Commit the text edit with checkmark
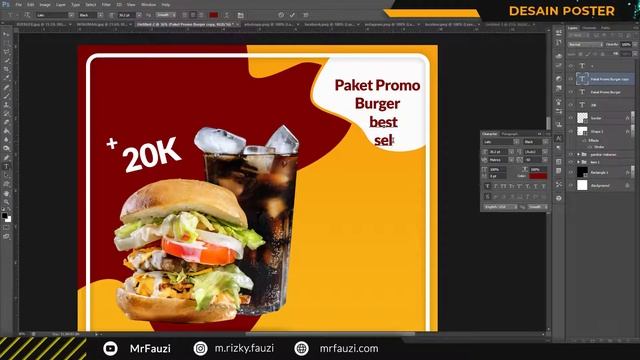The height and width of the screenshot is (360, 640). click(x=292, y=15)
